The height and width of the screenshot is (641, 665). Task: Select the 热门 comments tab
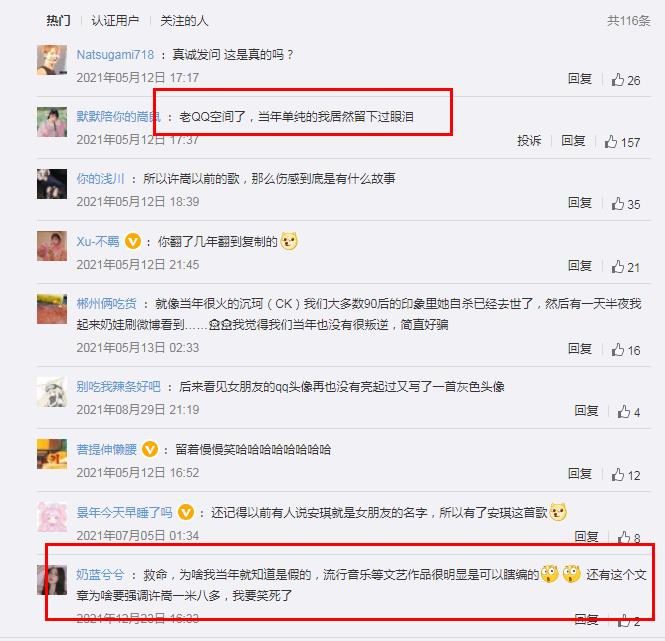[x=59, y=20]
